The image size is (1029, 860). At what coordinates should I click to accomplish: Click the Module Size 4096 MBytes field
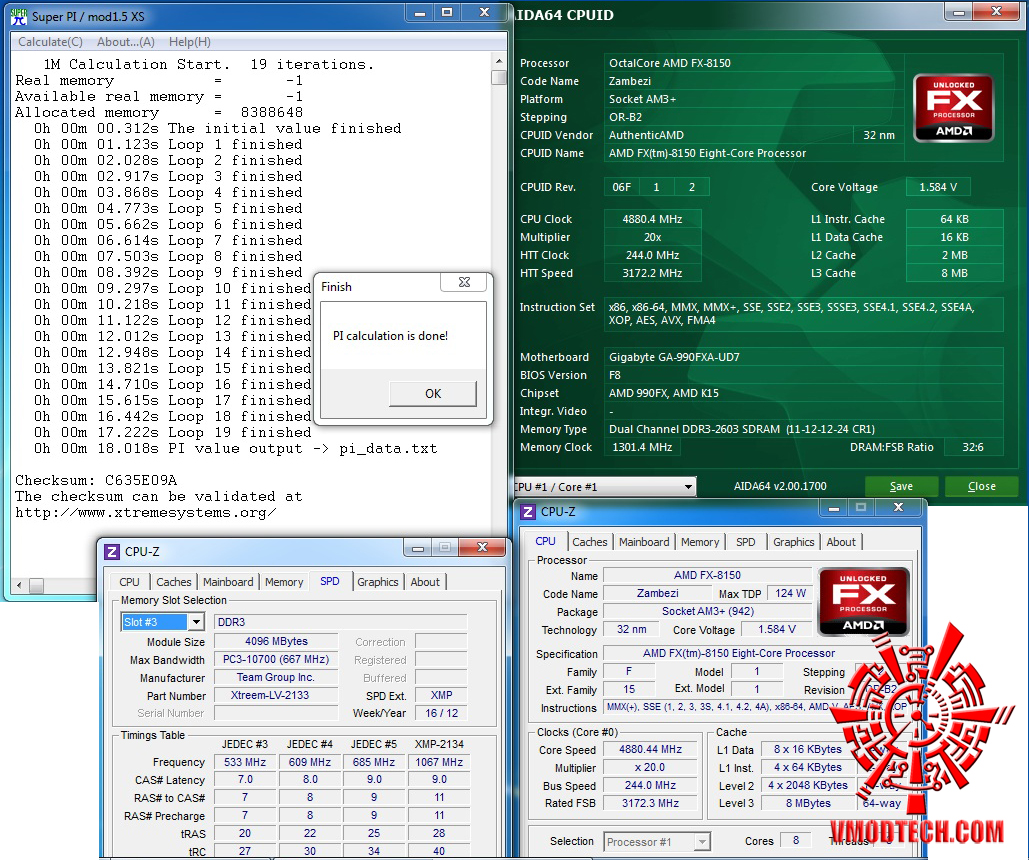pyautogui.click(x=276, y=641)
